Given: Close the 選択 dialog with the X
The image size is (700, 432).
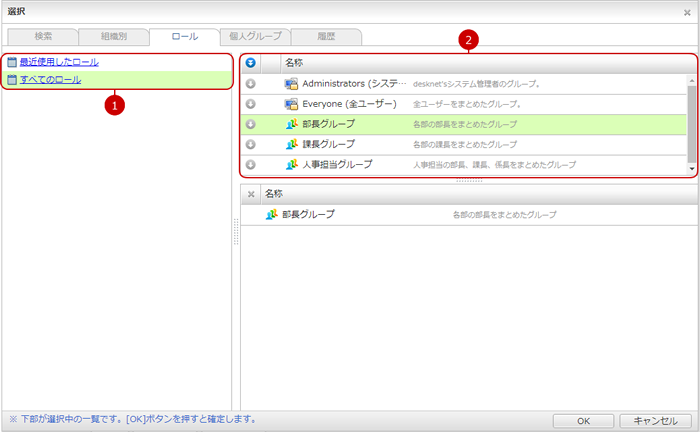Looking at the screenshot, I should coord(686,11).
